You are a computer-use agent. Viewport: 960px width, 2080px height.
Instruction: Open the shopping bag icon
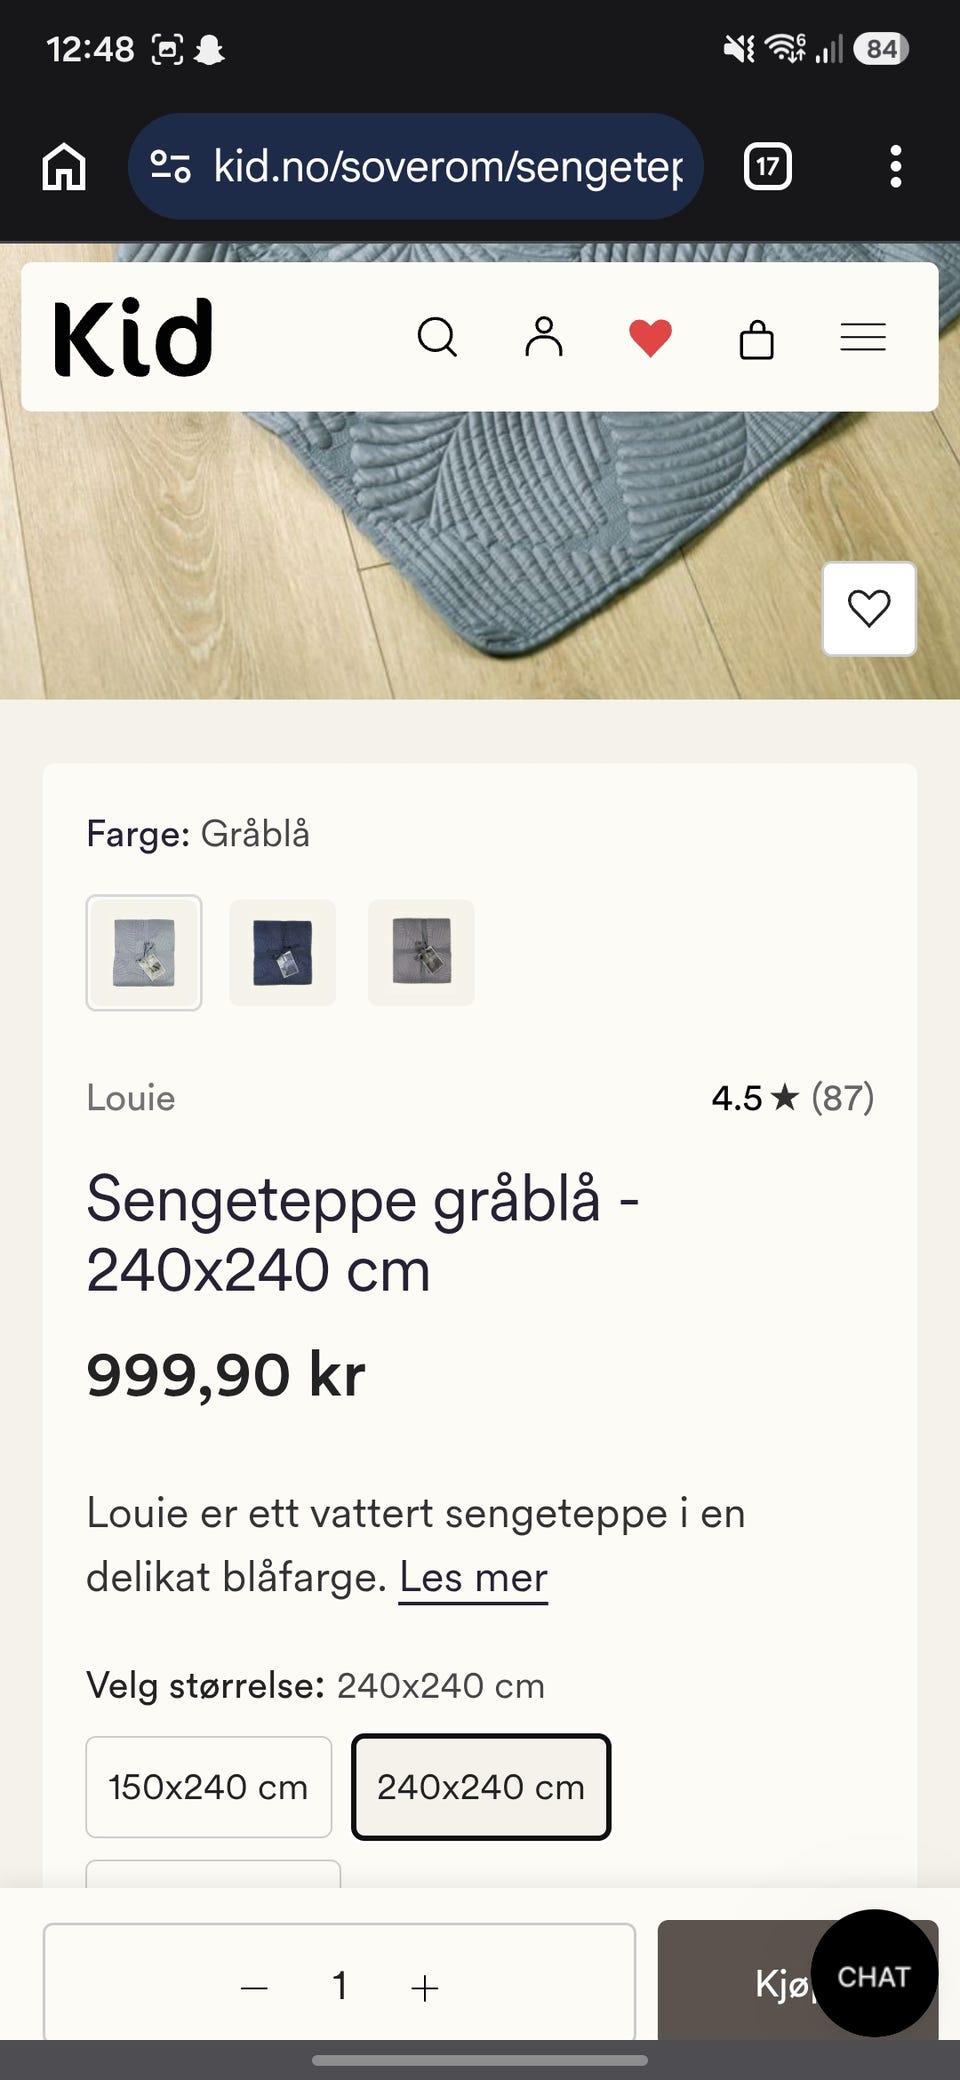[x=757, y=338]
